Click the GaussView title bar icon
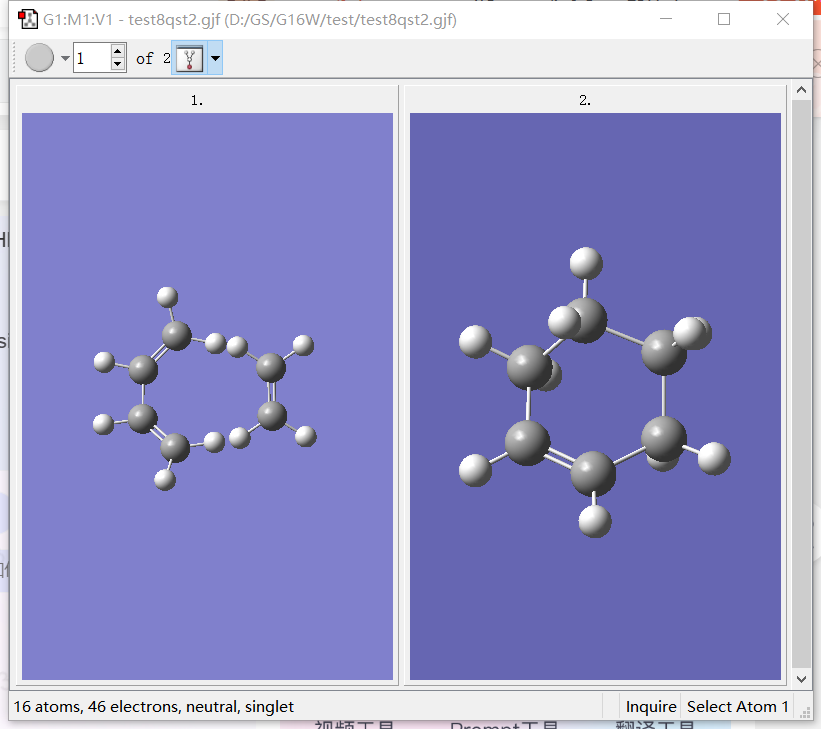The image size is (821, 729). tap(28, 19)
